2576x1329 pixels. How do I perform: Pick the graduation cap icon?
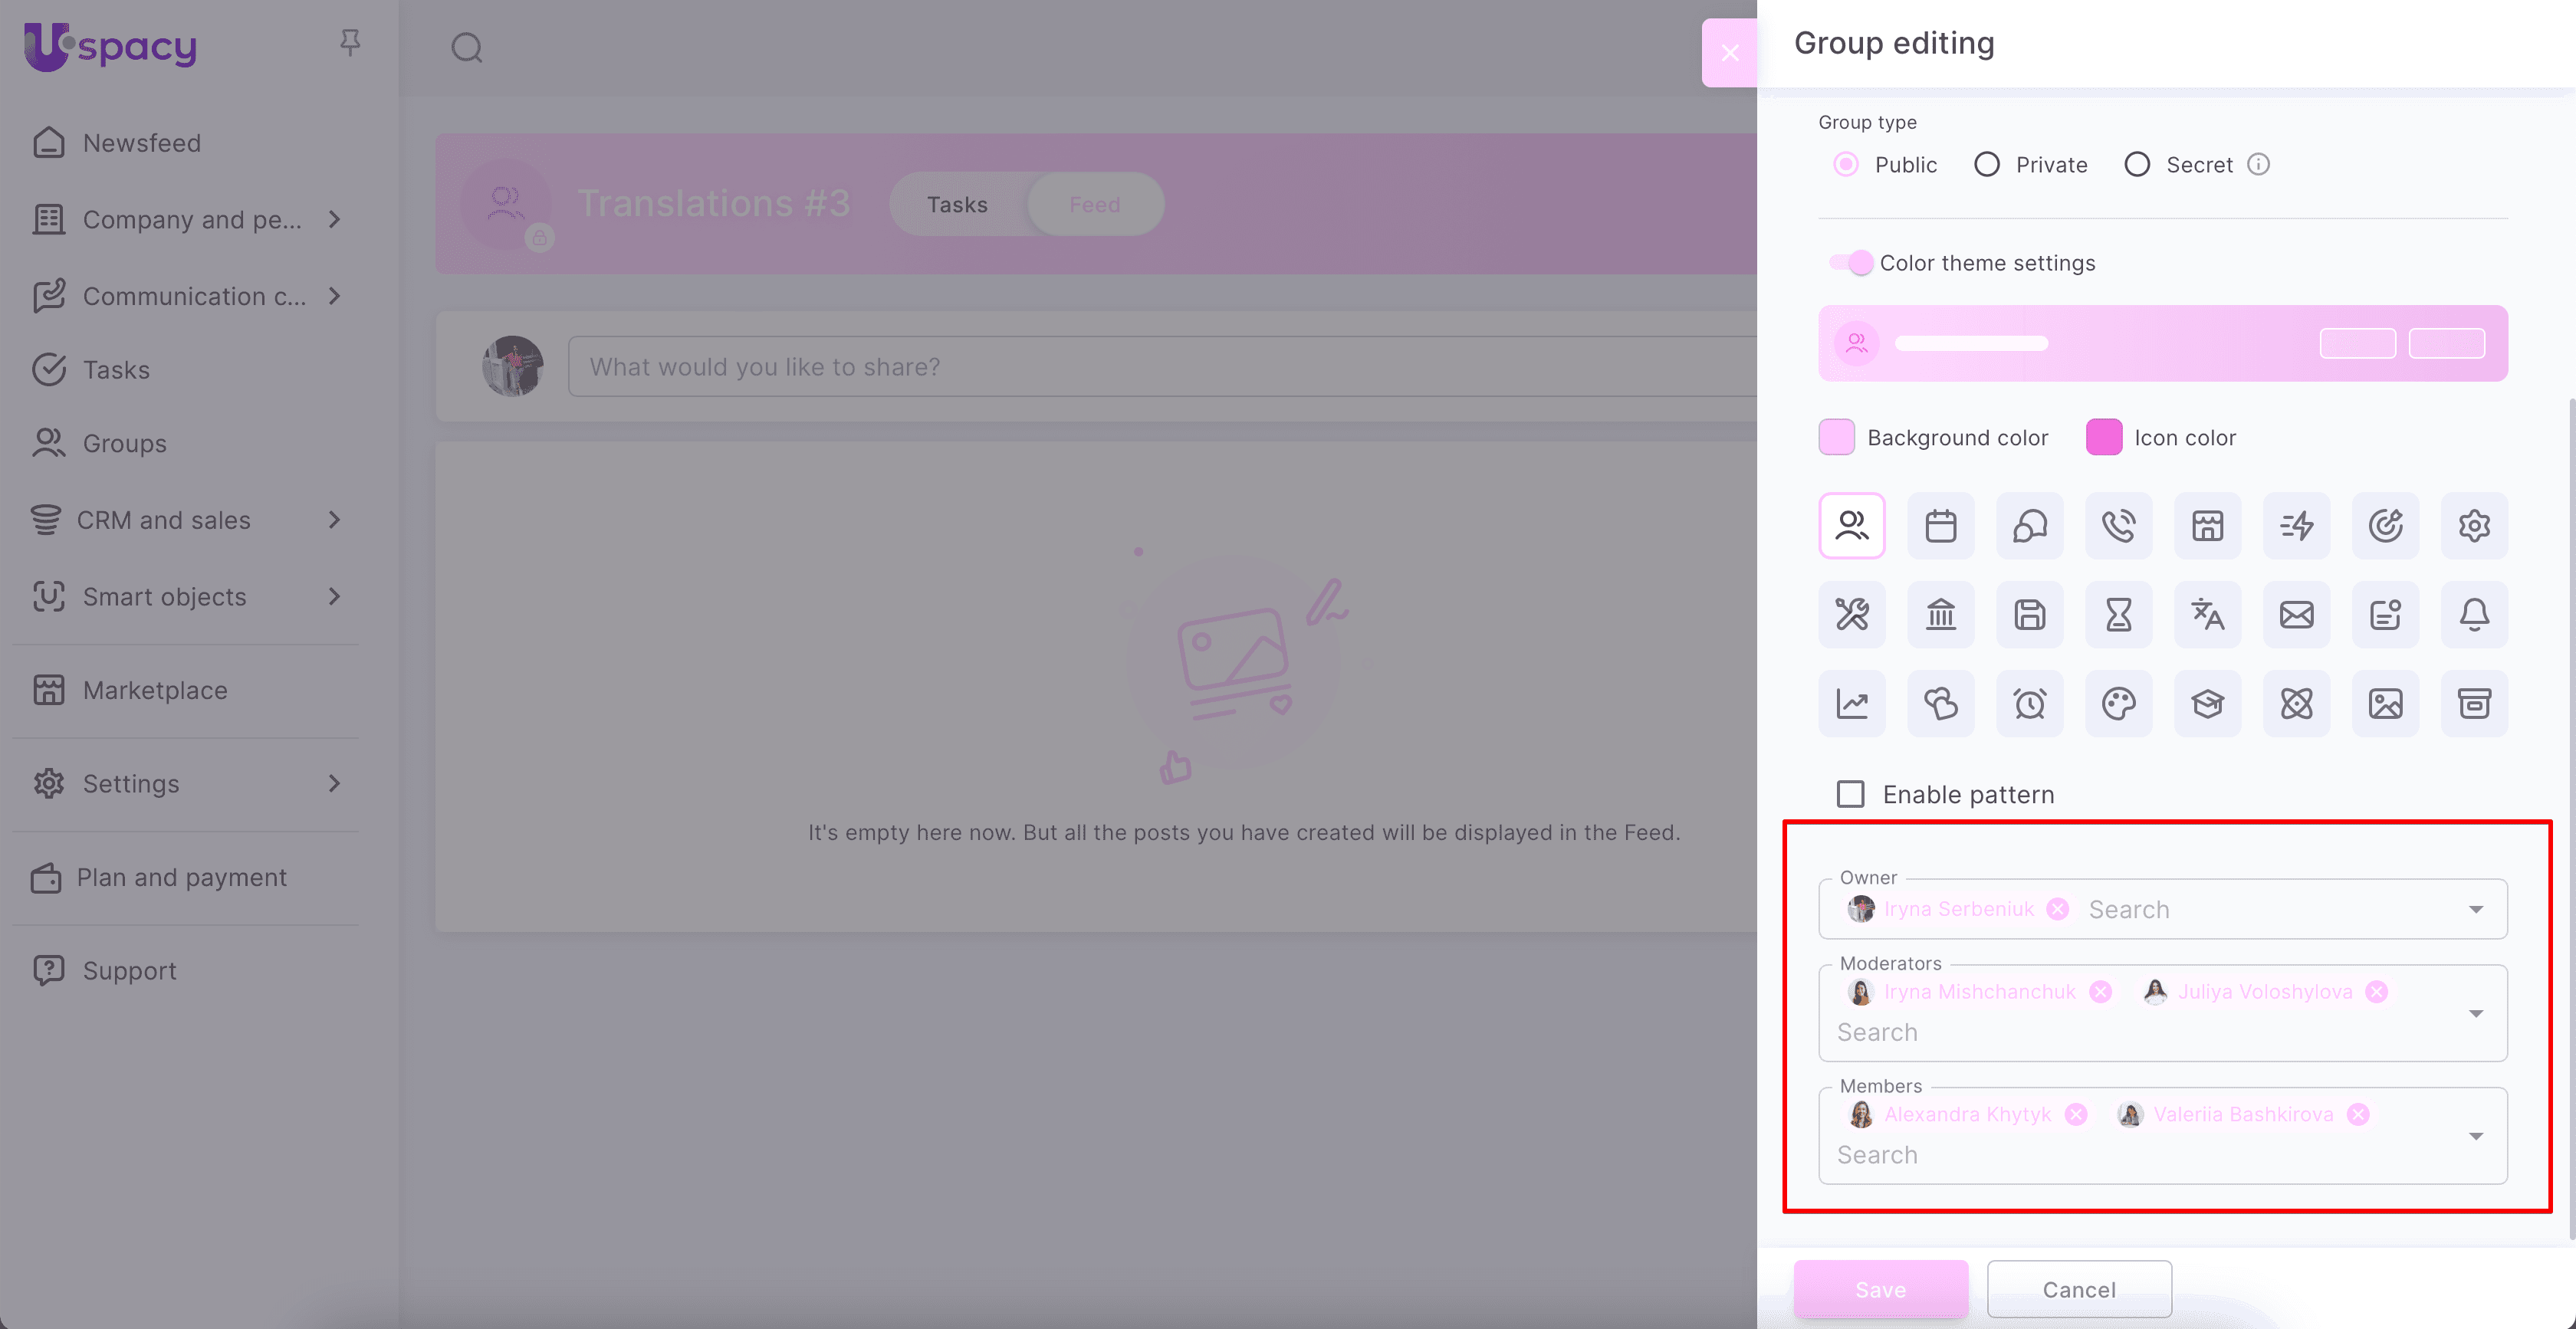point(2207,704)
